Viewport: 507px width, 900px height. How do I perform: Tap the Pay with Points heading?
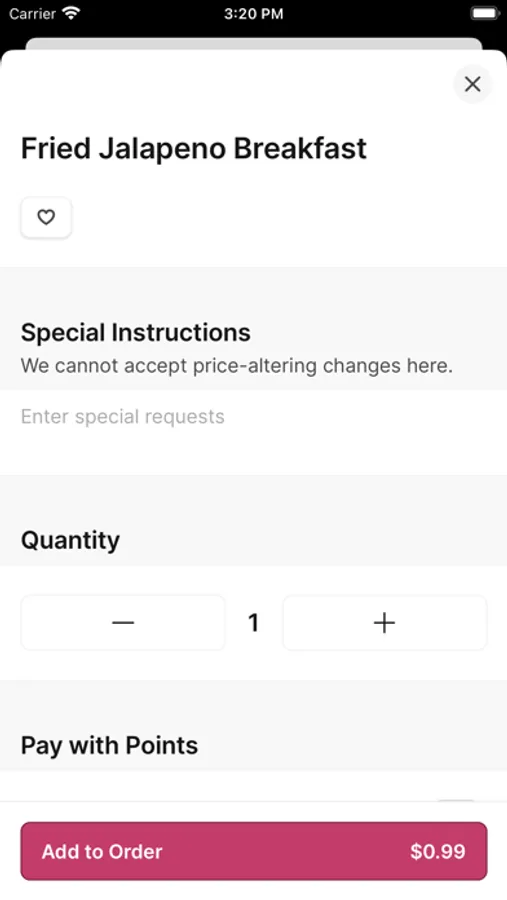coord(109,745)
